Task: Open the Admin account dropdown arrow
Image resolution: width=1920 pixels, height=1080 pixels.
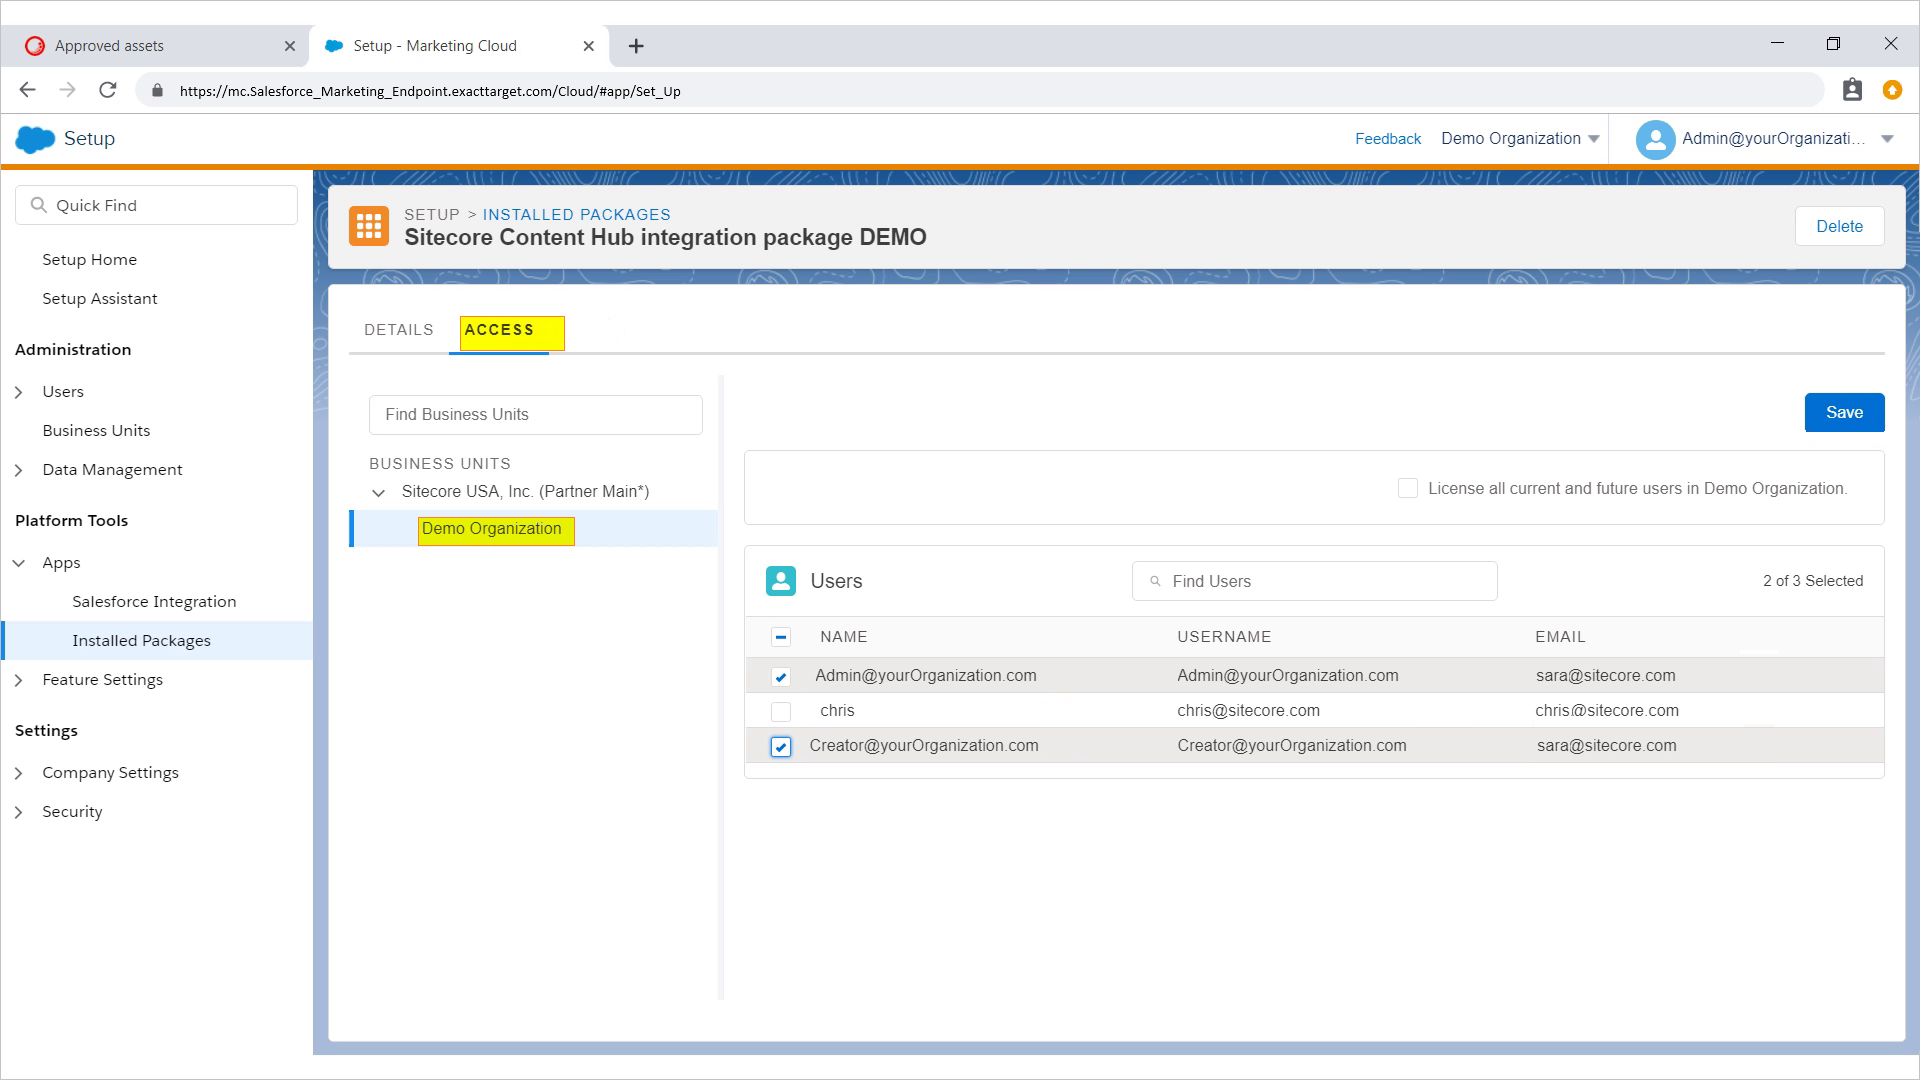Action: click(1887, 139)
